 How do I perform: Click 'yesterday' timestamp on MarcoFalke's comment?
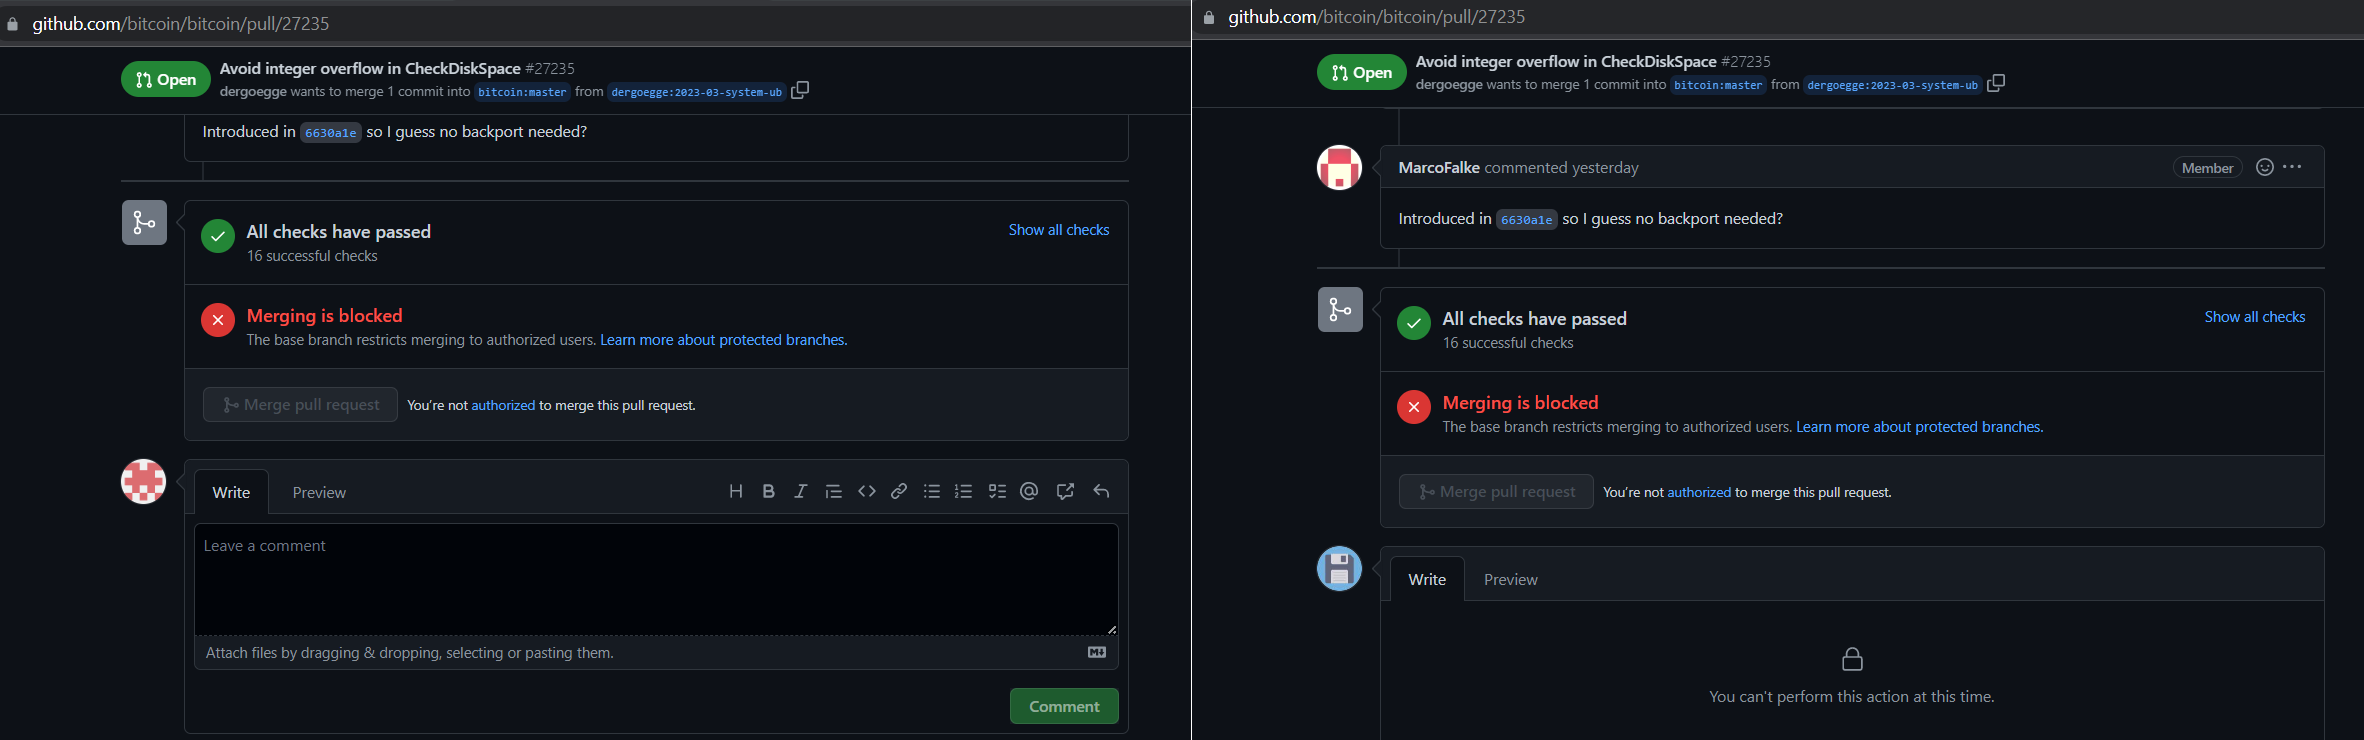click(1605, 167)
